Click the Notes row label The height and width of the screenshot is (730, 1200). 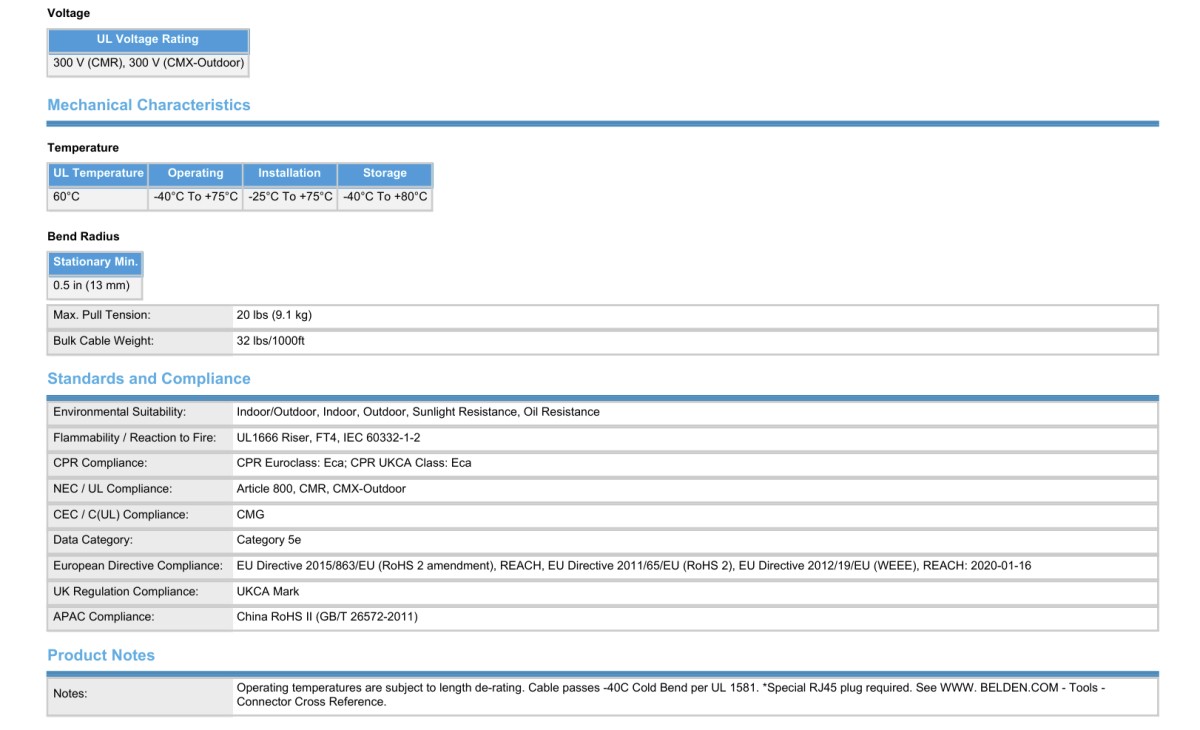click(70, 694)
